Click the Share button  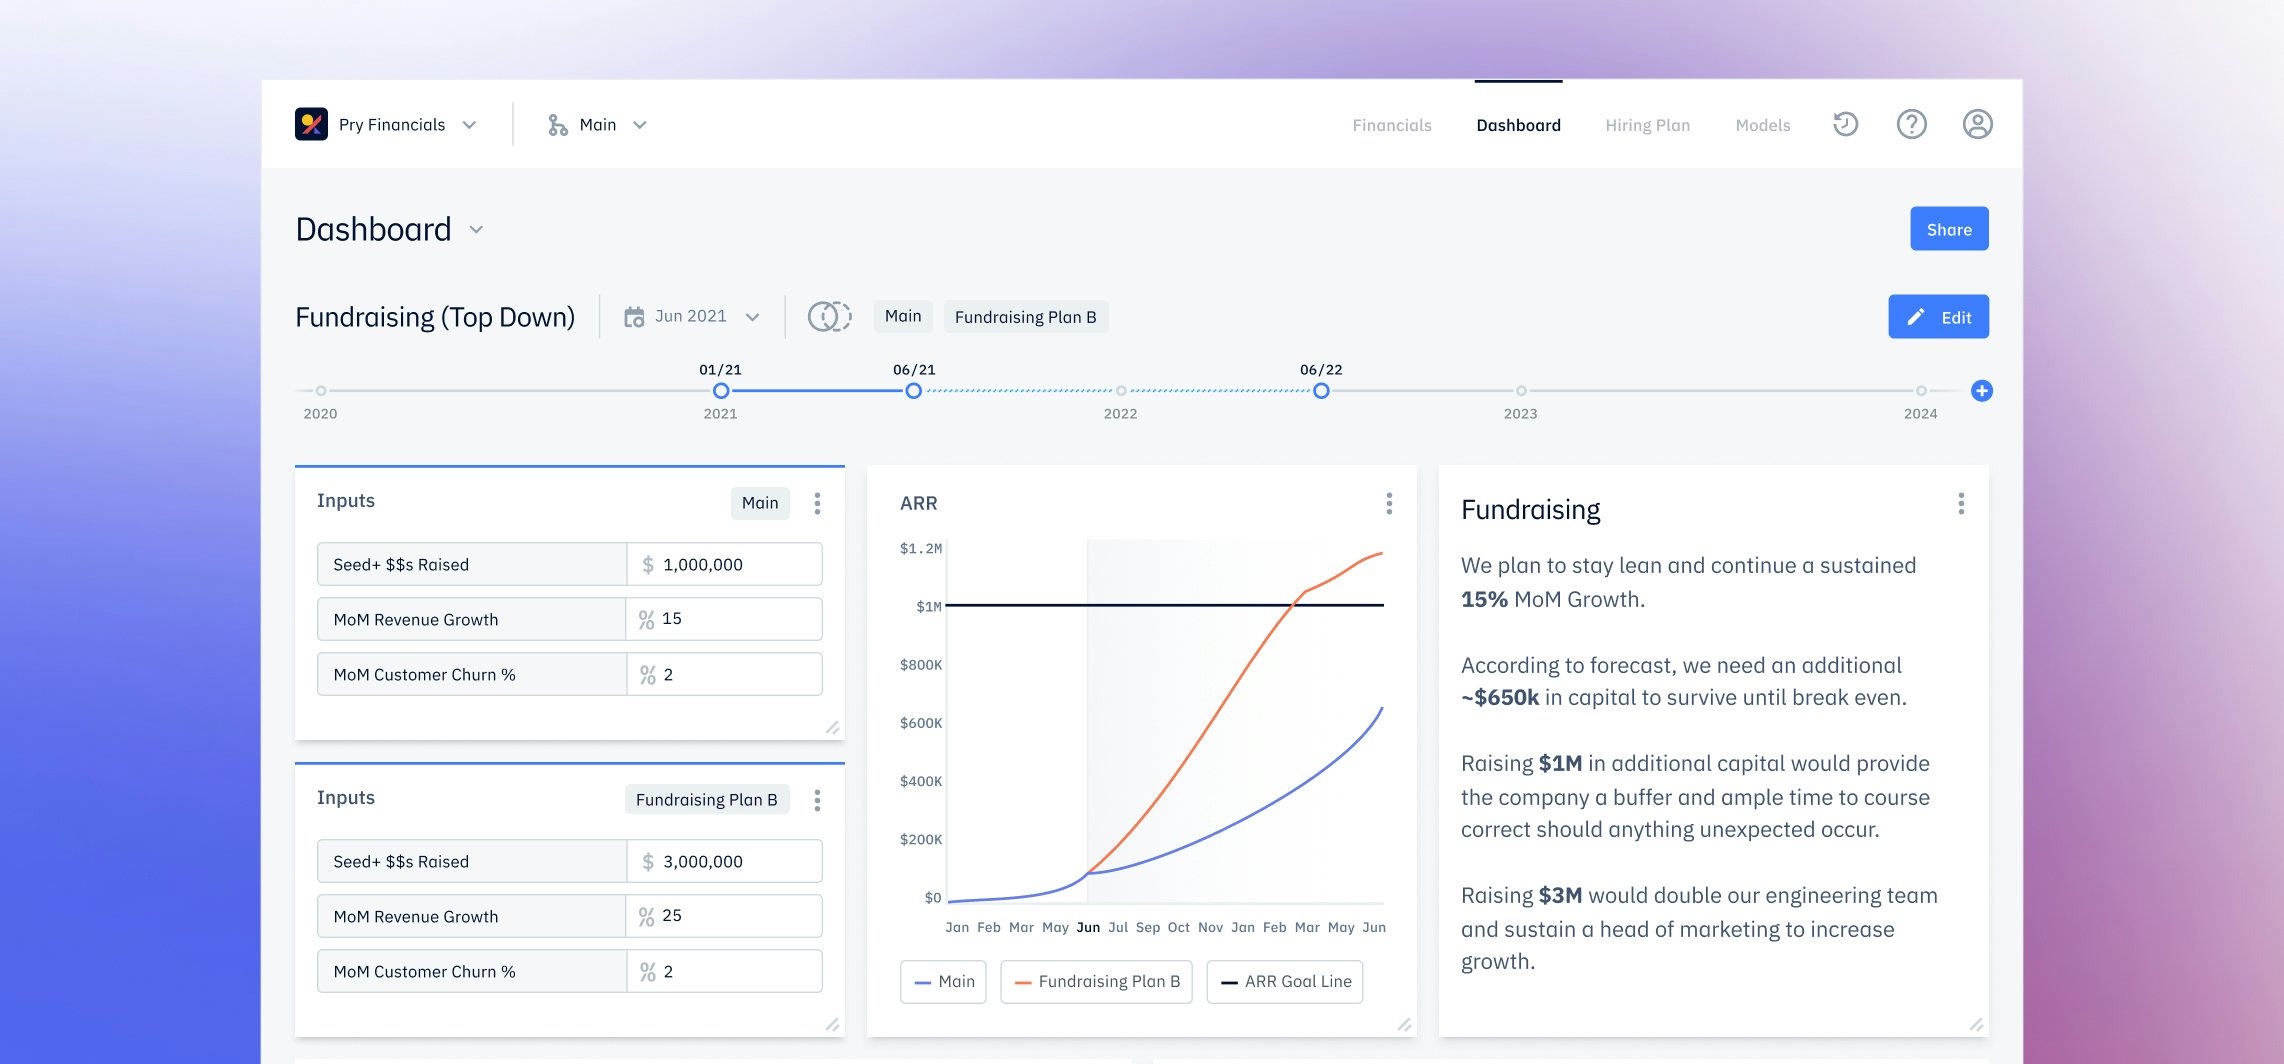pyautogui.click(x=1948, y=228)
